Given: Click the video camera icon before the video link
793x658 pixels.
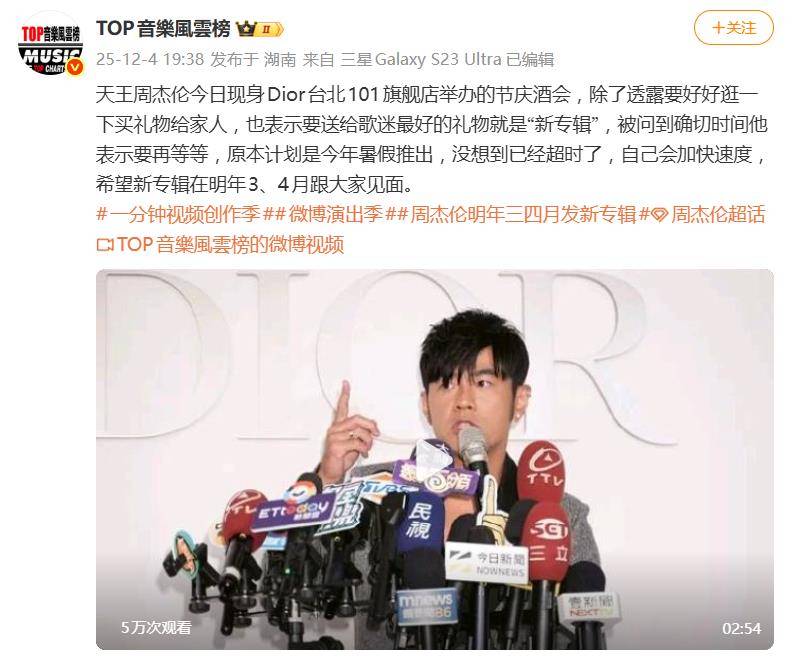Looking at the screenshot, I should coord(105,245).
